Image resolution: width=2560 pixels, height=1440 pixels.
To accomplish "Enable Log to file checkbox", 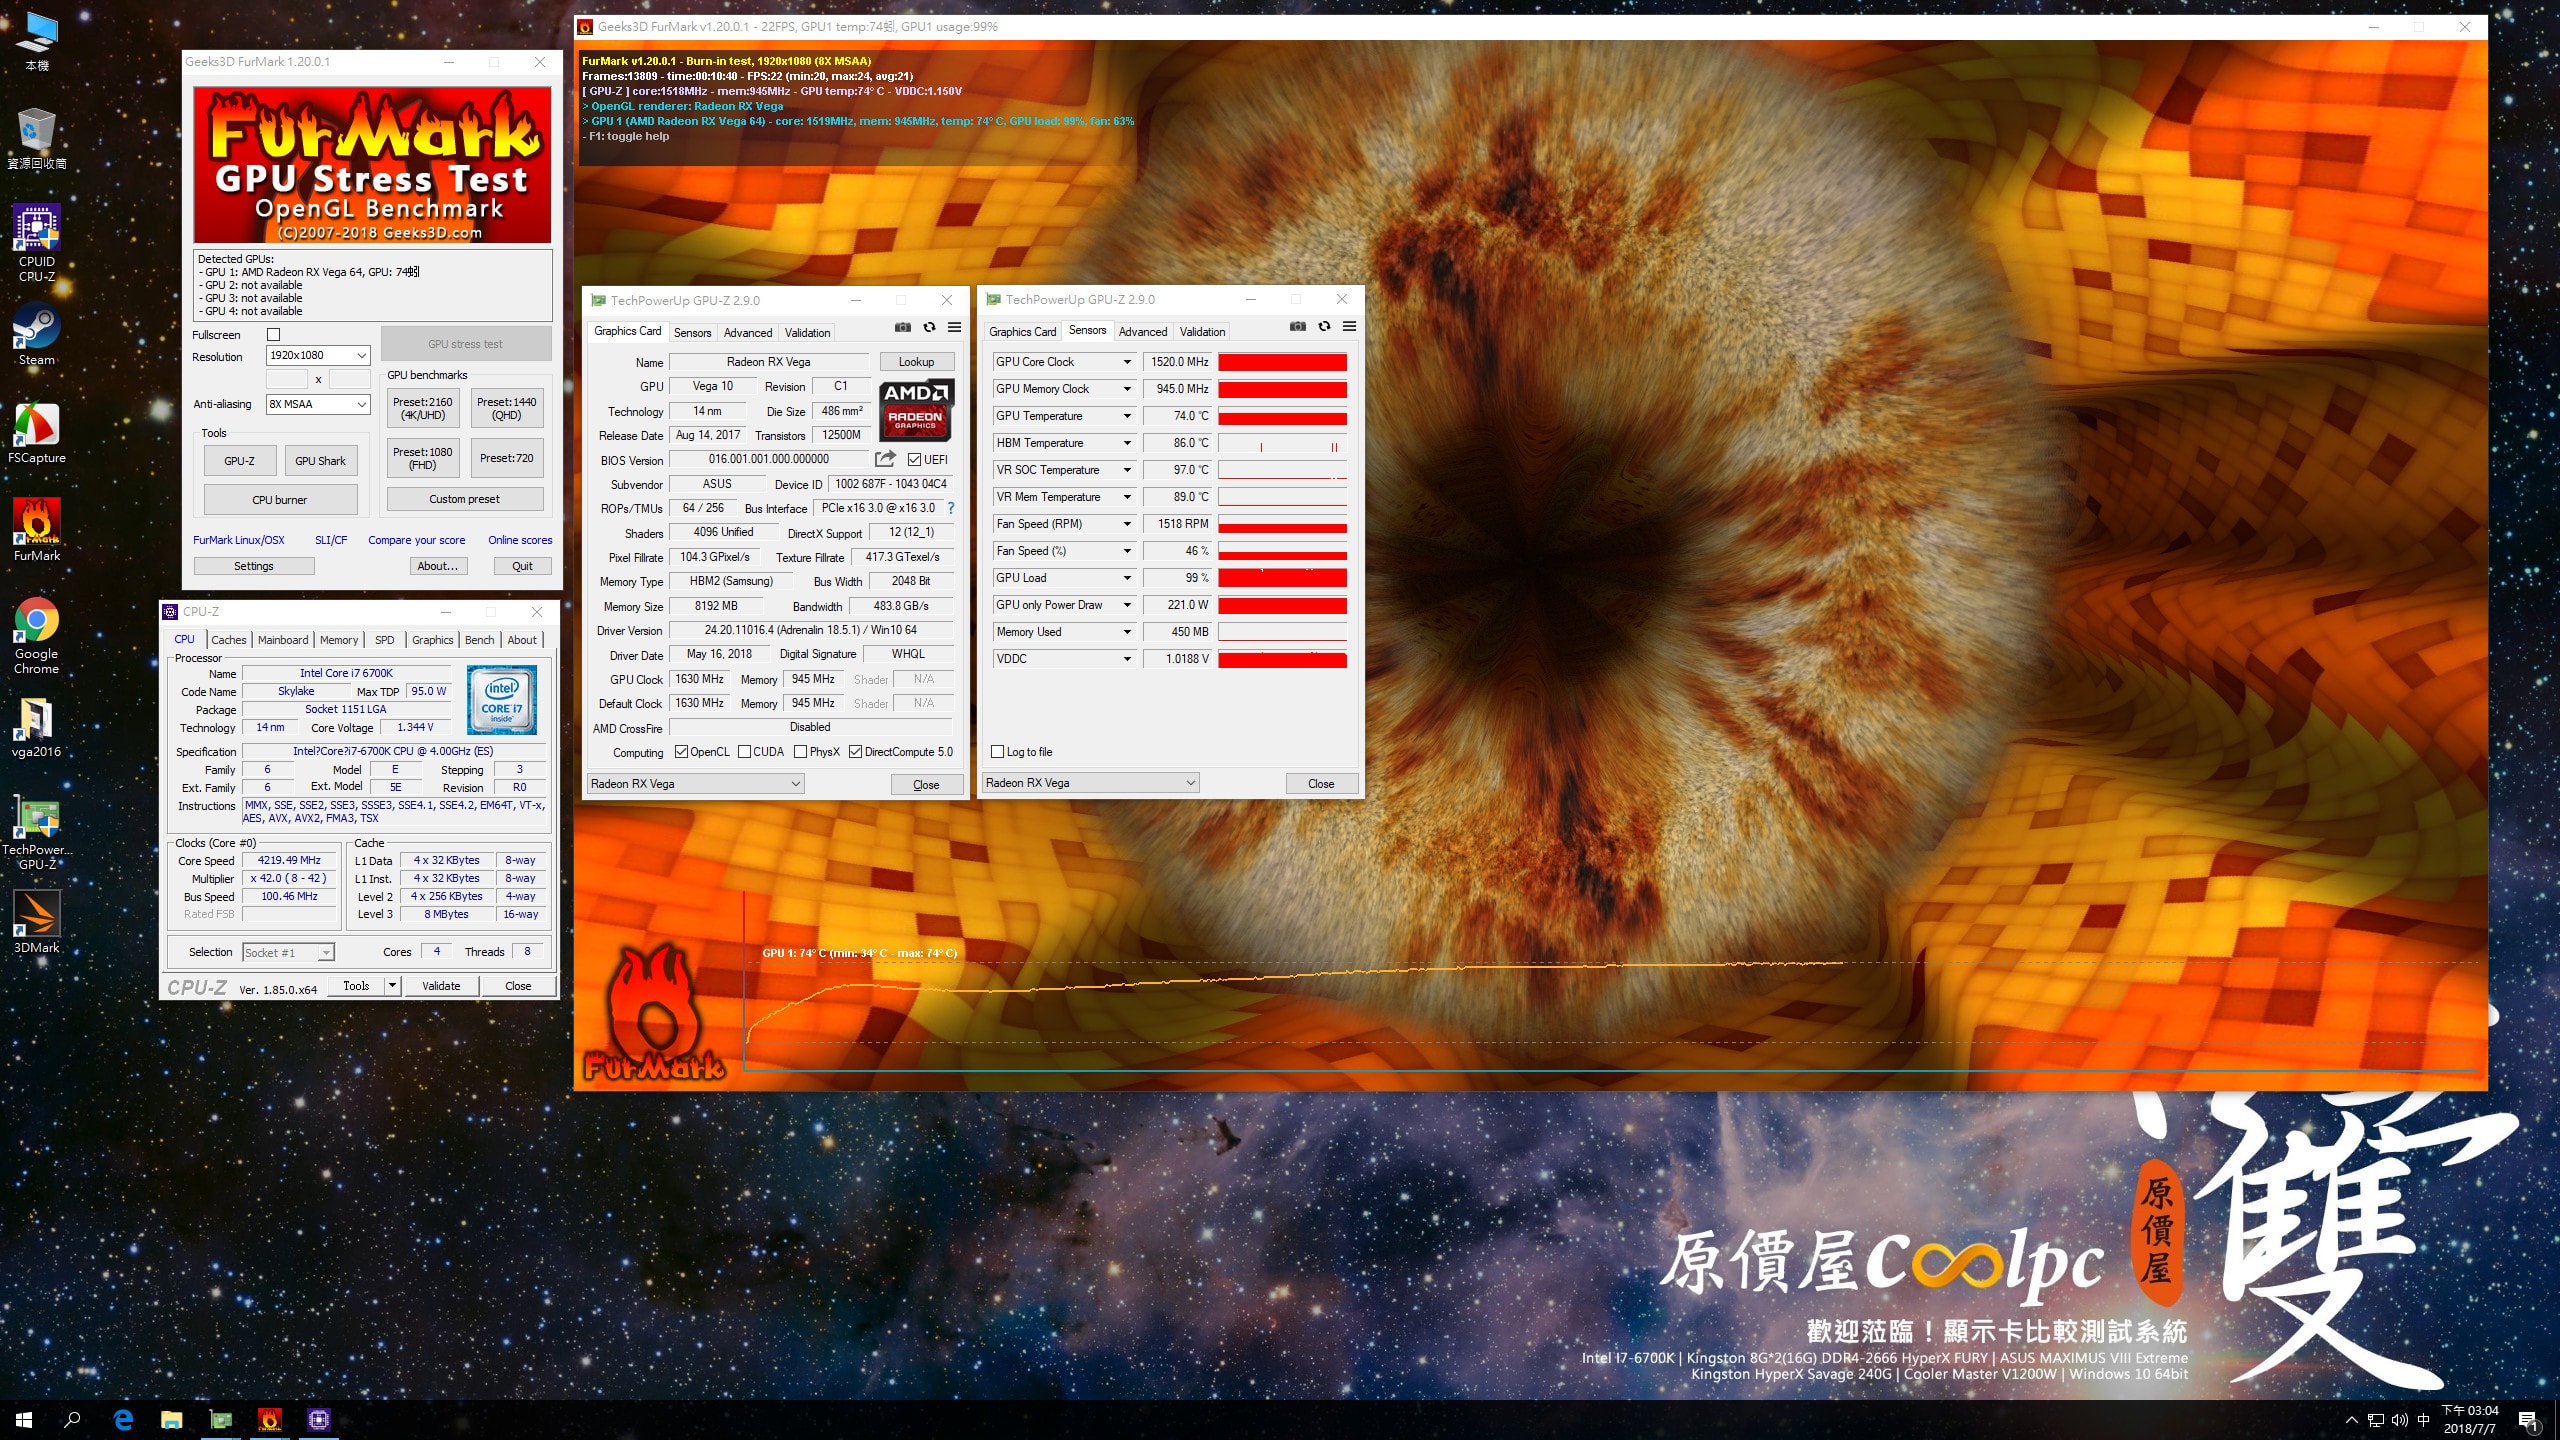I will (x=997, y=752).
